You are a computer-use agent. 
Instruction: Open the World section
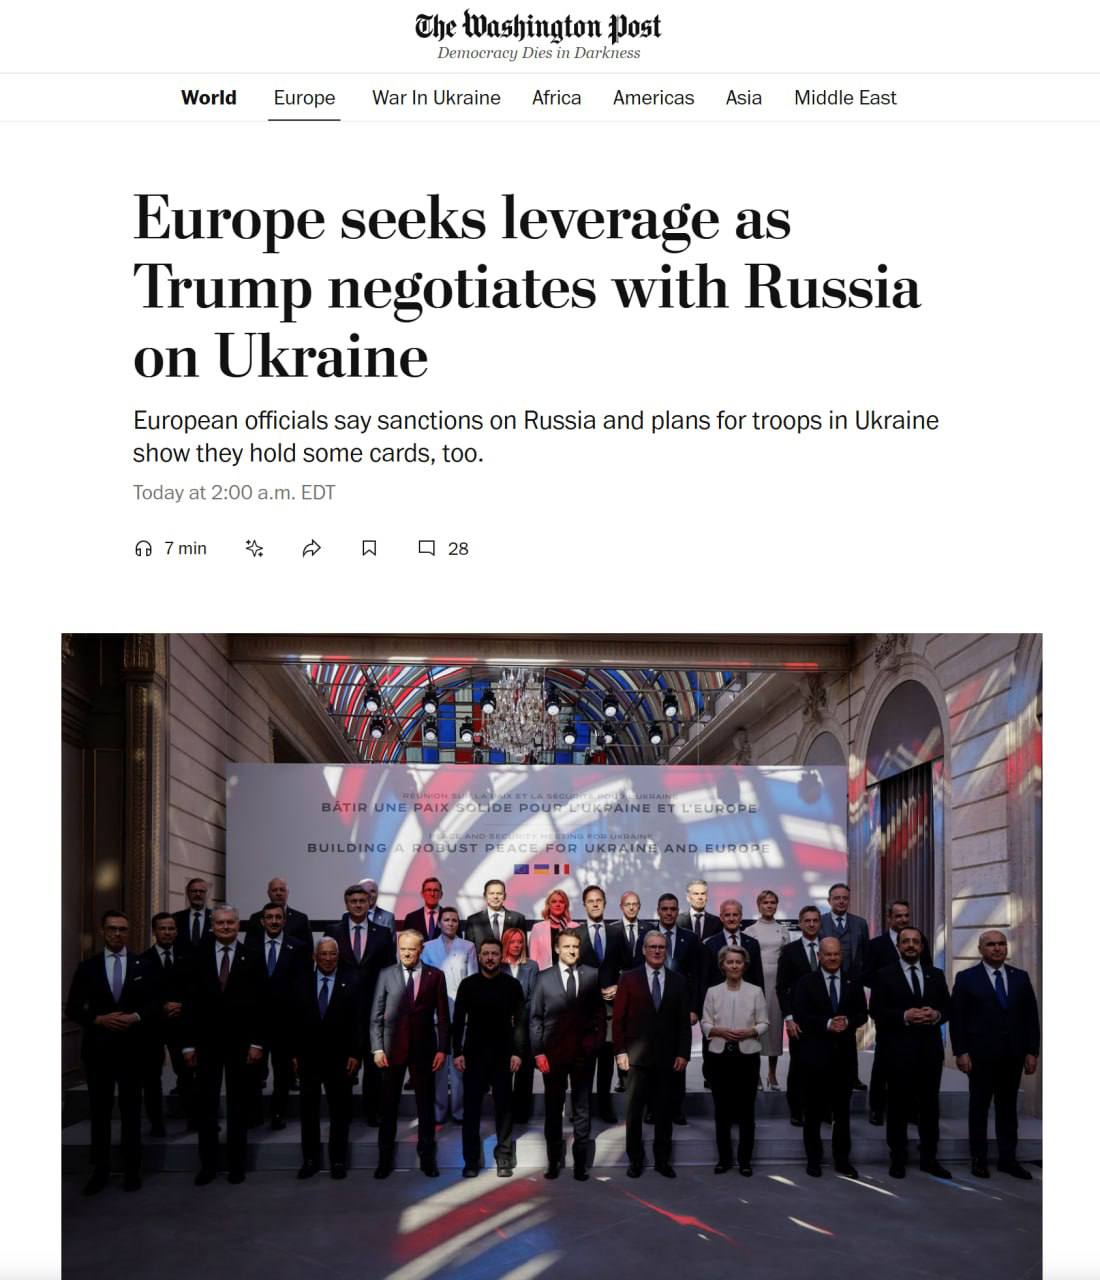pyautogui.click(x=209, y=98)
